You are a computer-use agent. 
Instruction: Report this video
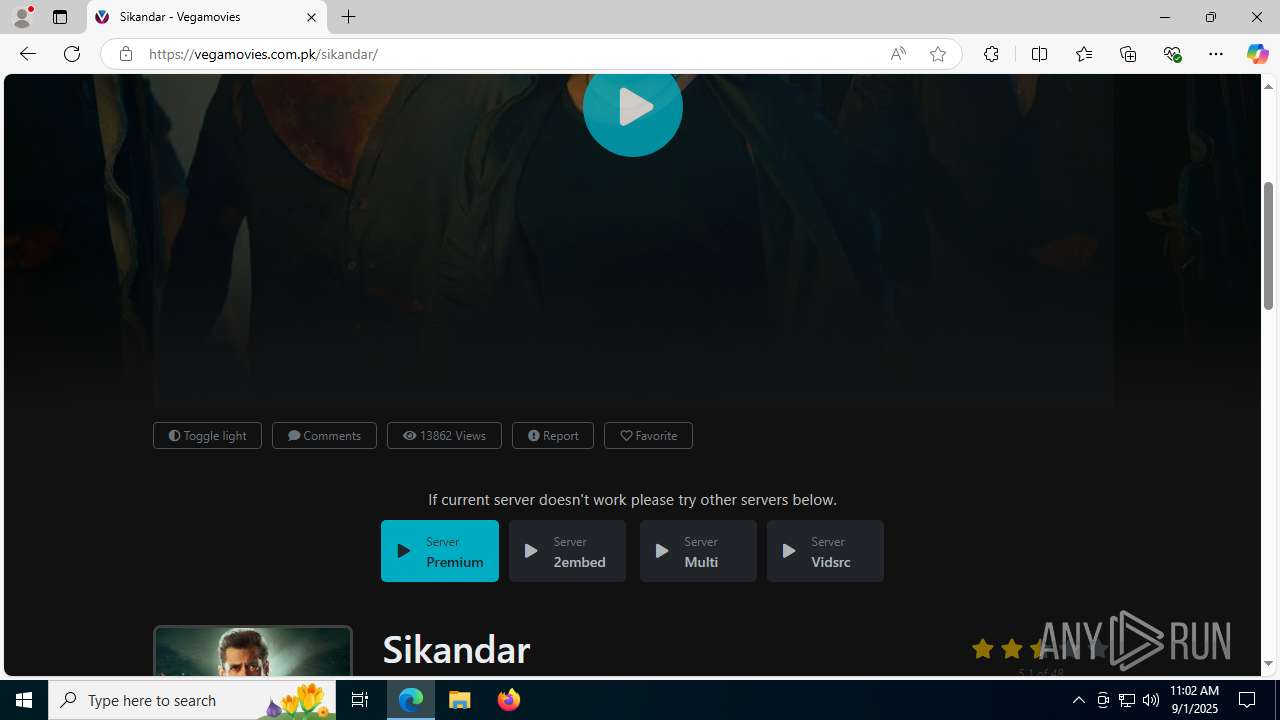pyautogui.click(x=553, y=435)
